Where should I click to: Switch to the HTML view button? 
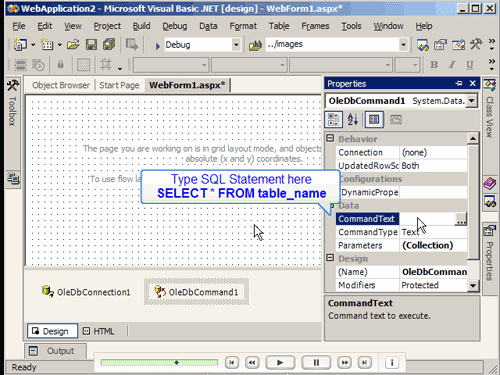99,331
